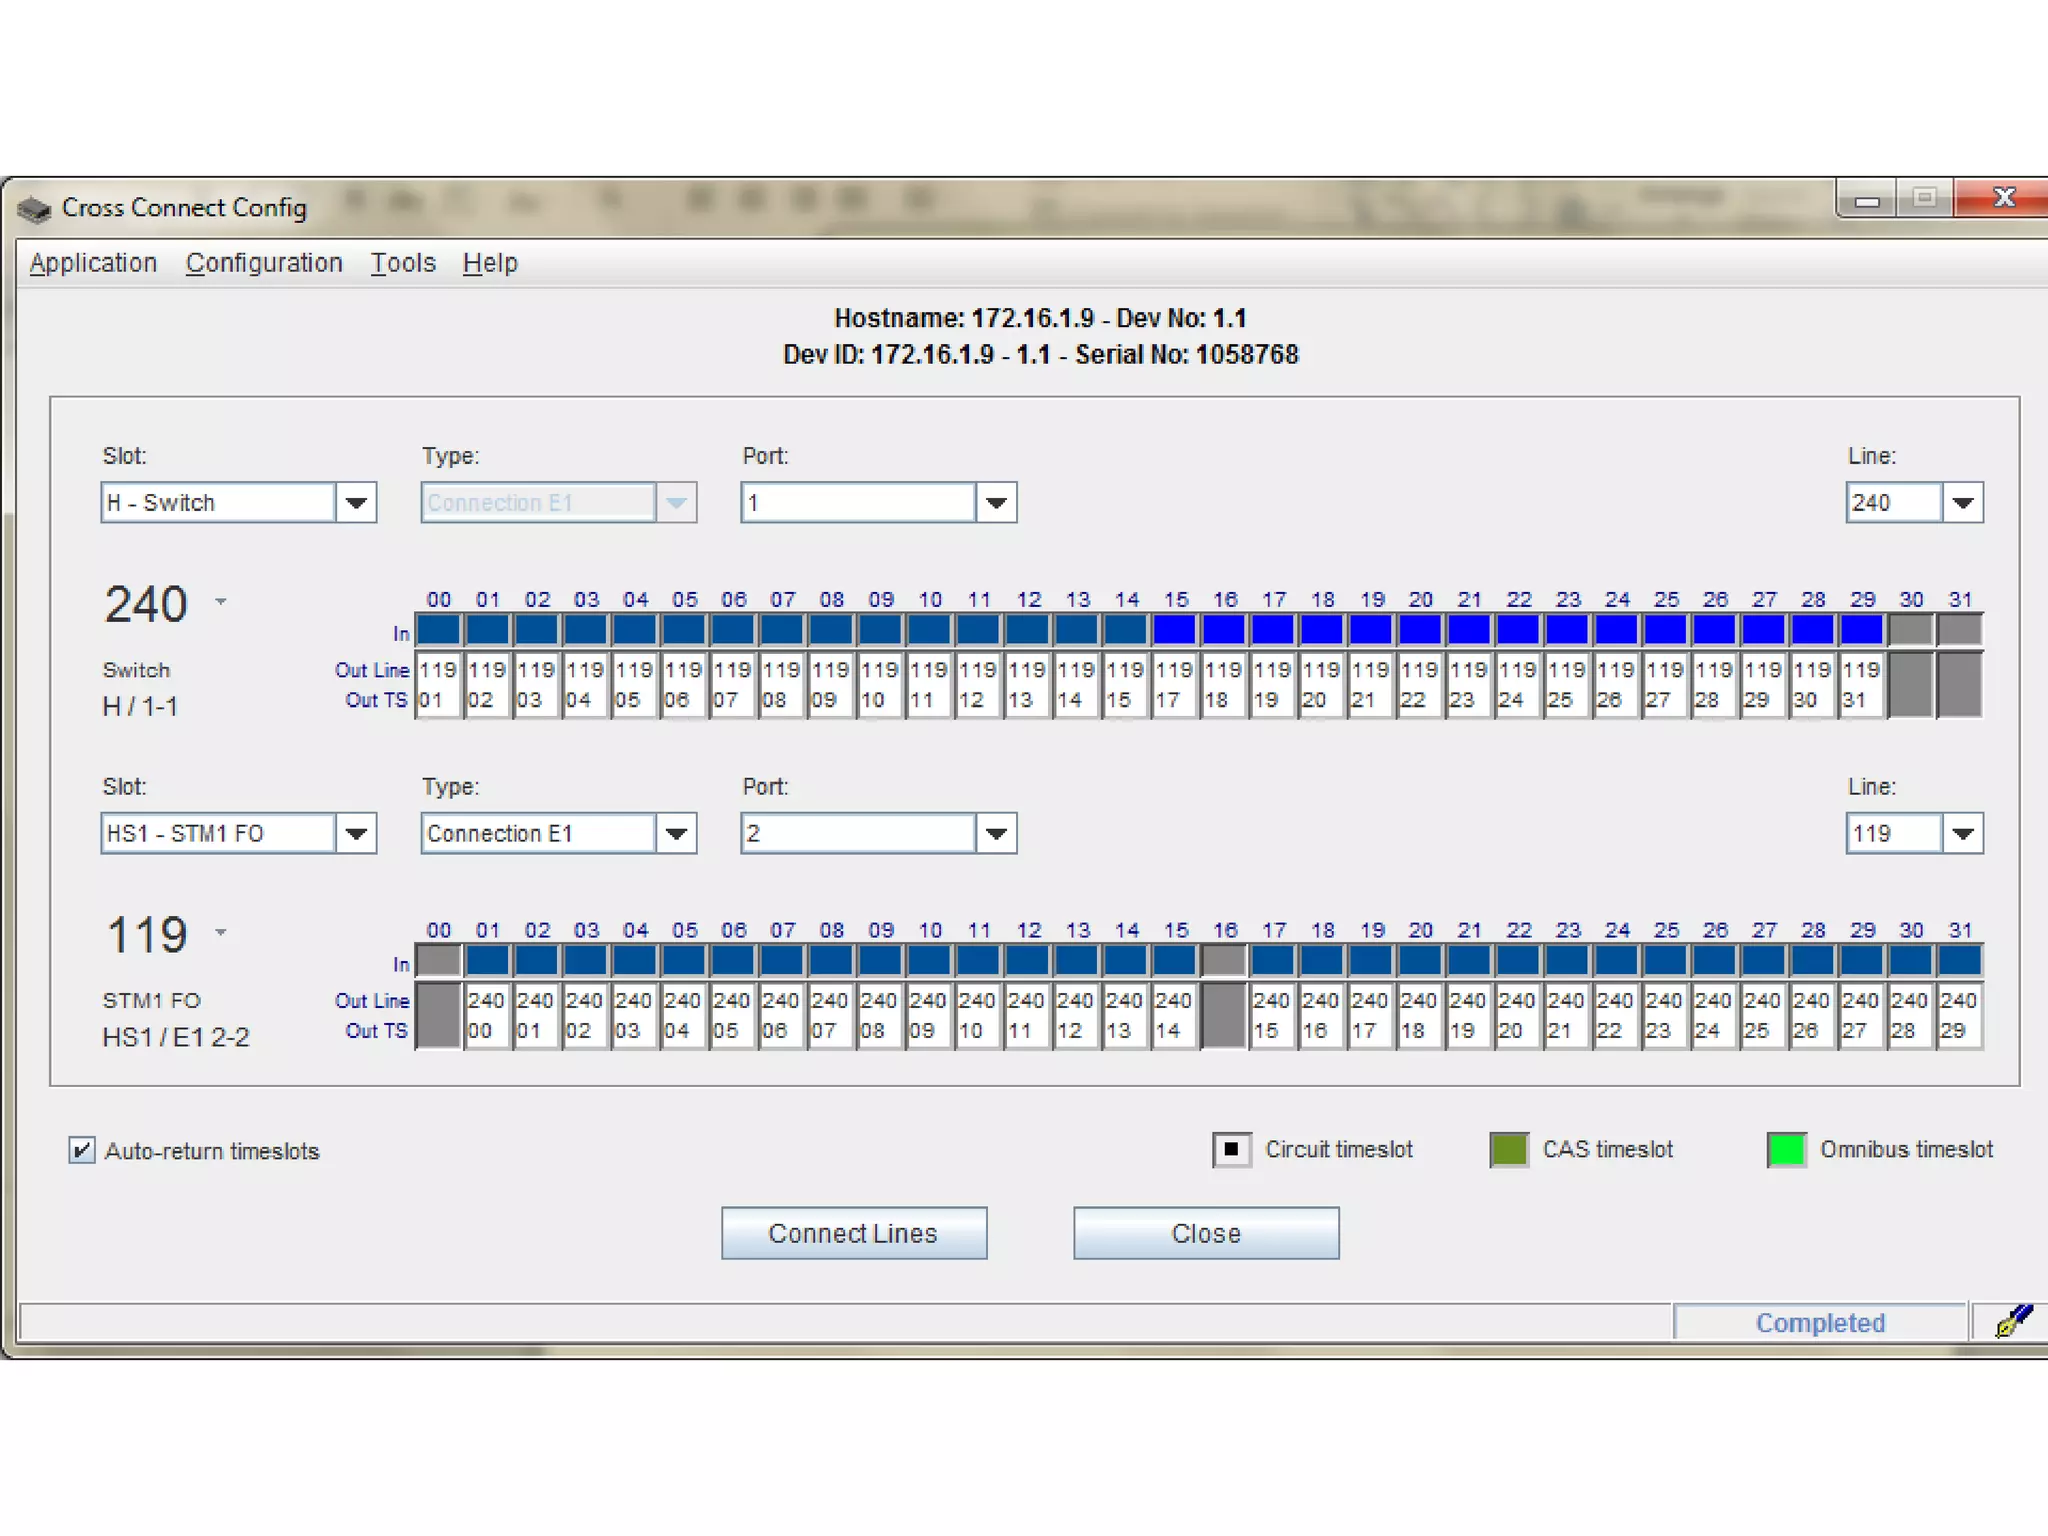The width and height of the screenshot is (2048, 1536).
Task: Click the lower Port field showing 2
Action: (x=858, y=834)
